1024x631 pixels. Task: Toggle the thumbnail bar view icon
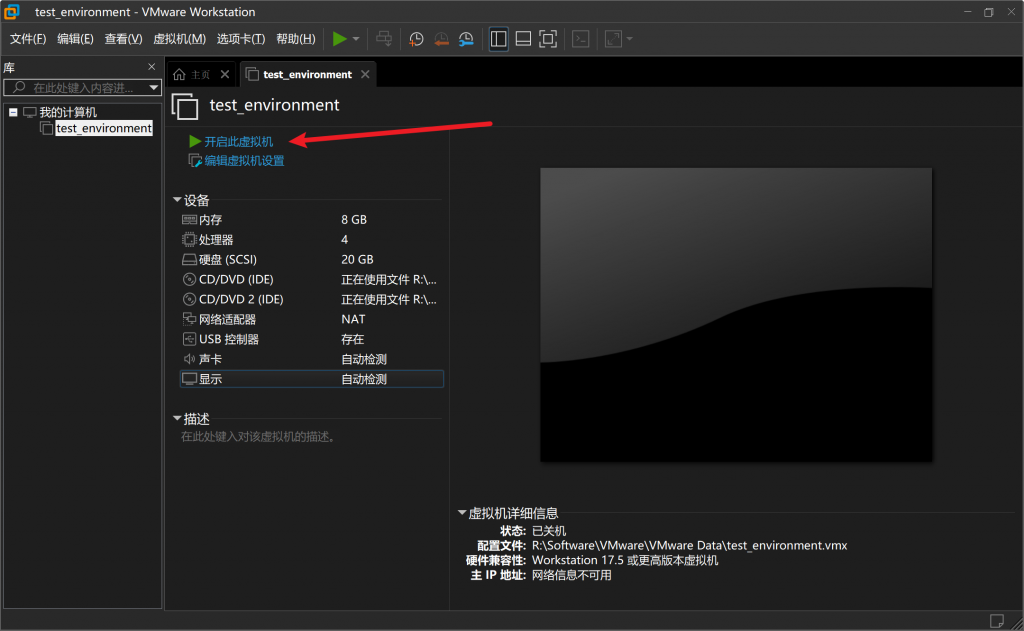(523, 39)
